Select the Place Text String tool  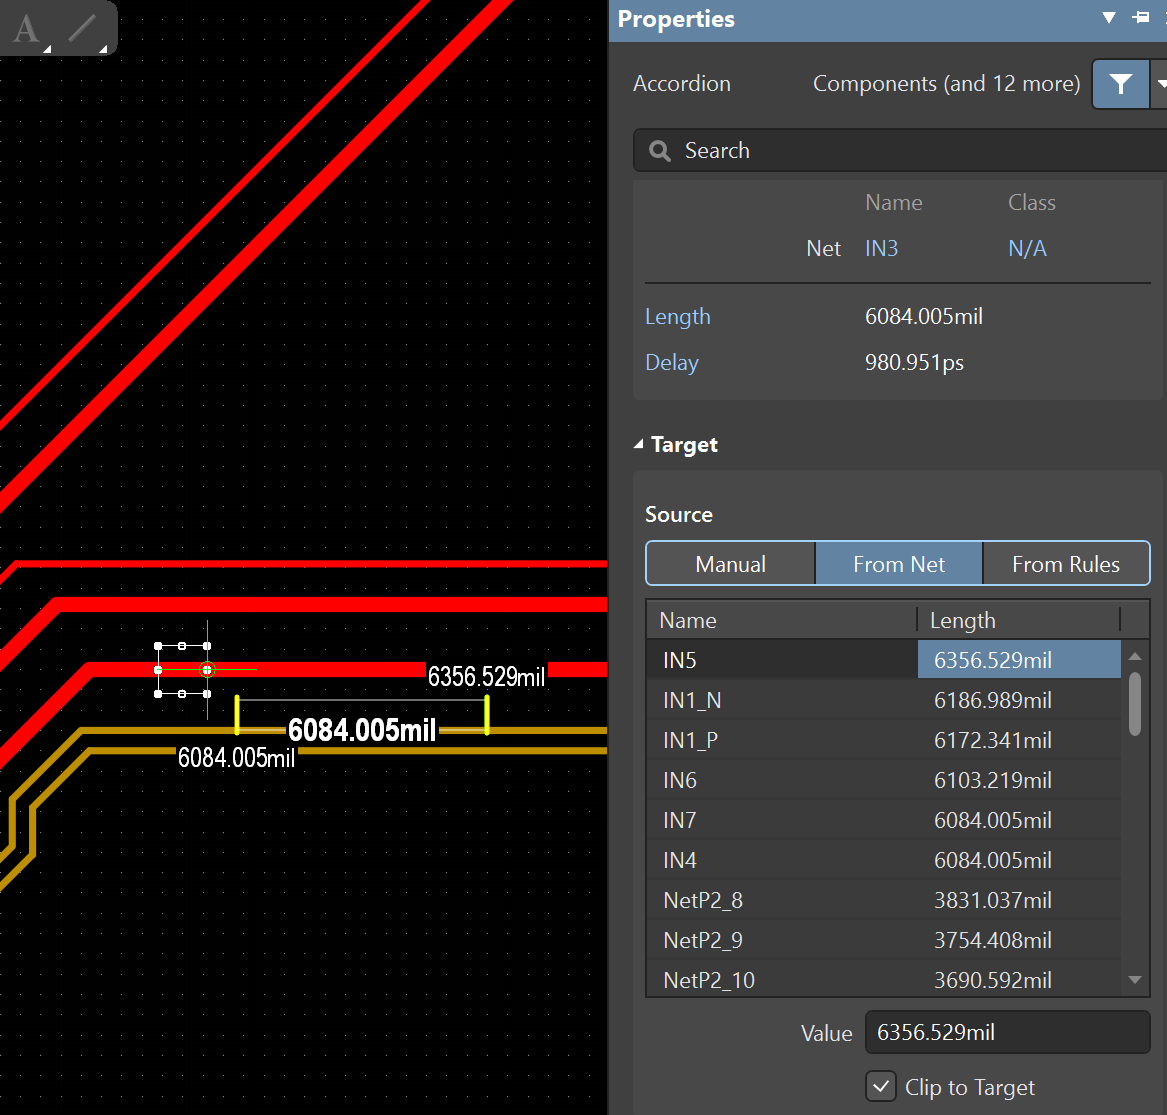tap(26, 28)
